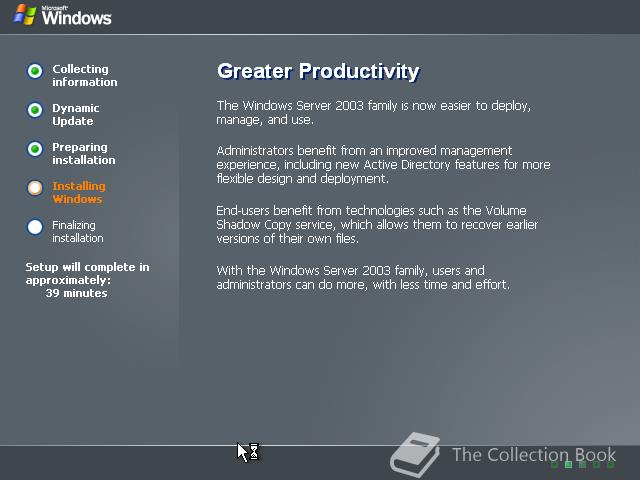Viewport: 640px width, 480px height.
Task: Click the green Dynamic Update step indicator
Action: (35, 110)
